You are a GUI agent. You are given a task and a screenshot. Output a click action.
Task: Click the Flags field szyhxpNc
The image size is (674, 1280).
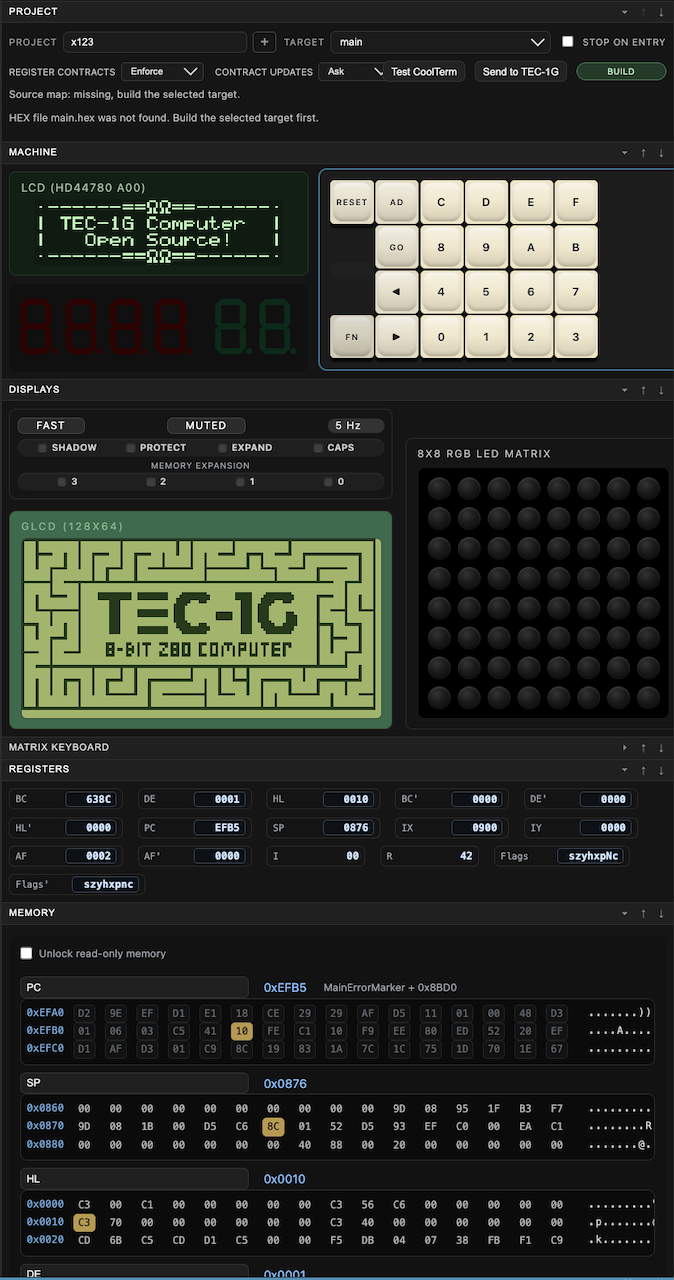point(591,856)
